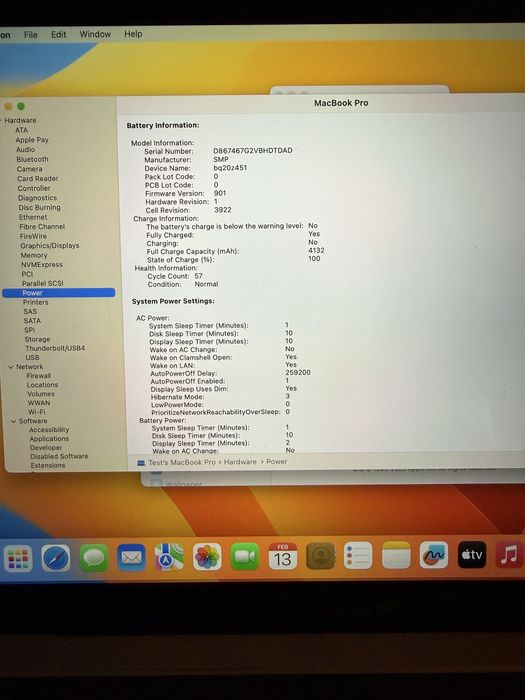Select Disabled Software in sidebar
Viewport: 525px width, 700px height.
tap(59, 457)
